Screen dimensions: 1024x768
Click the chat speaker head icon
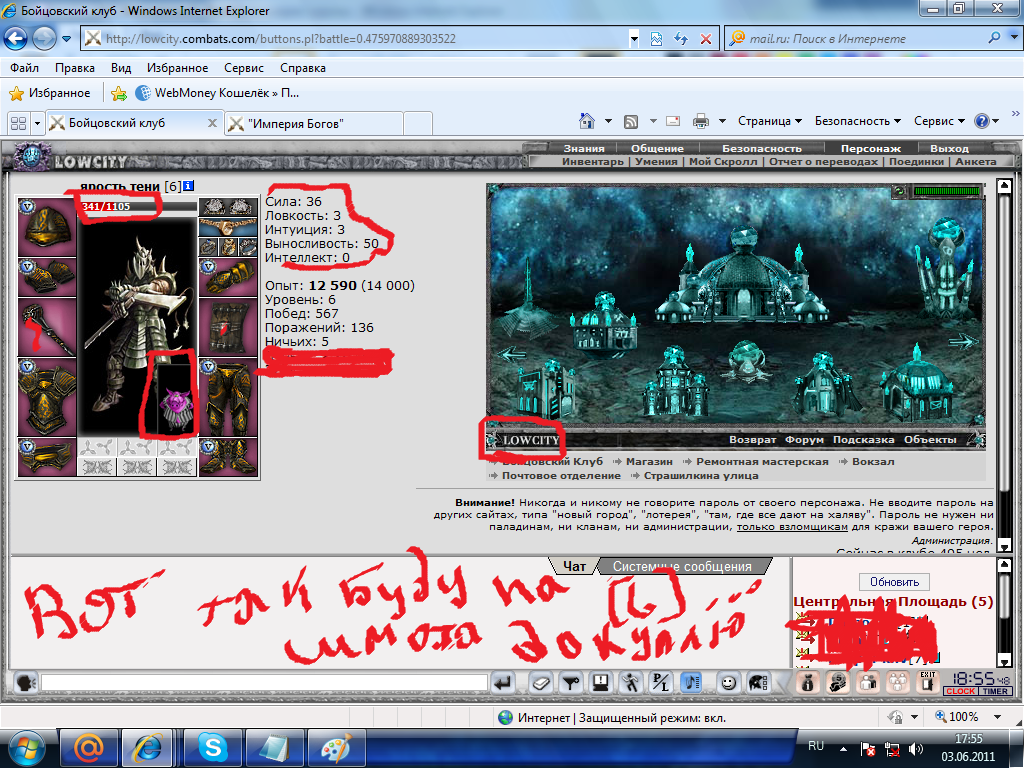tap(25, 683)
